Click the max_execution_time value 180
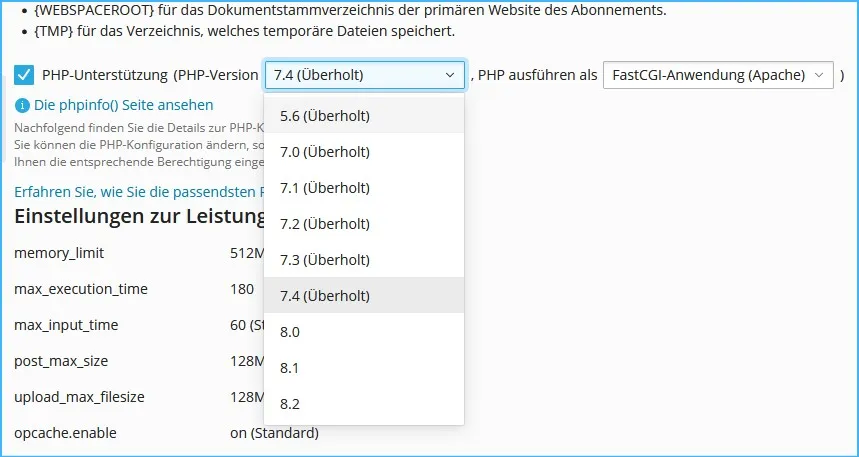The width and height of the screenshot is (859, 457). pyautogui.click(x=242, y=289)
